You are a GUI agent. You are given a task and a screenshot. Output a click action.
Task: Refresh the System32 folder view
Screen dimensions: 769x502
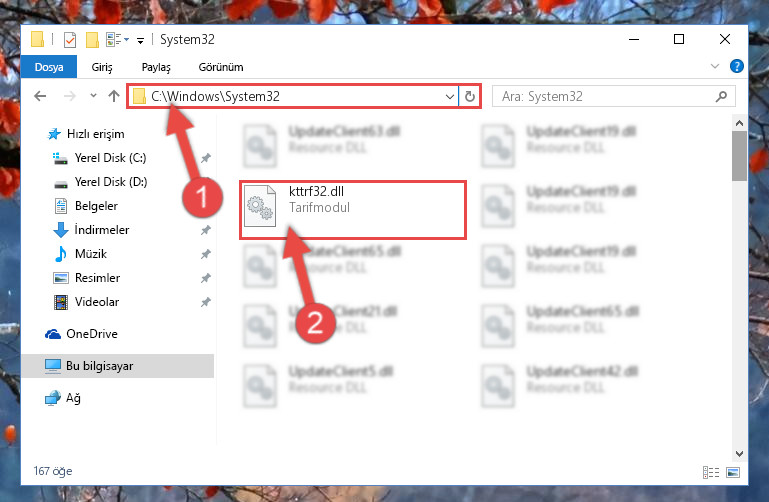coord(469,97)
